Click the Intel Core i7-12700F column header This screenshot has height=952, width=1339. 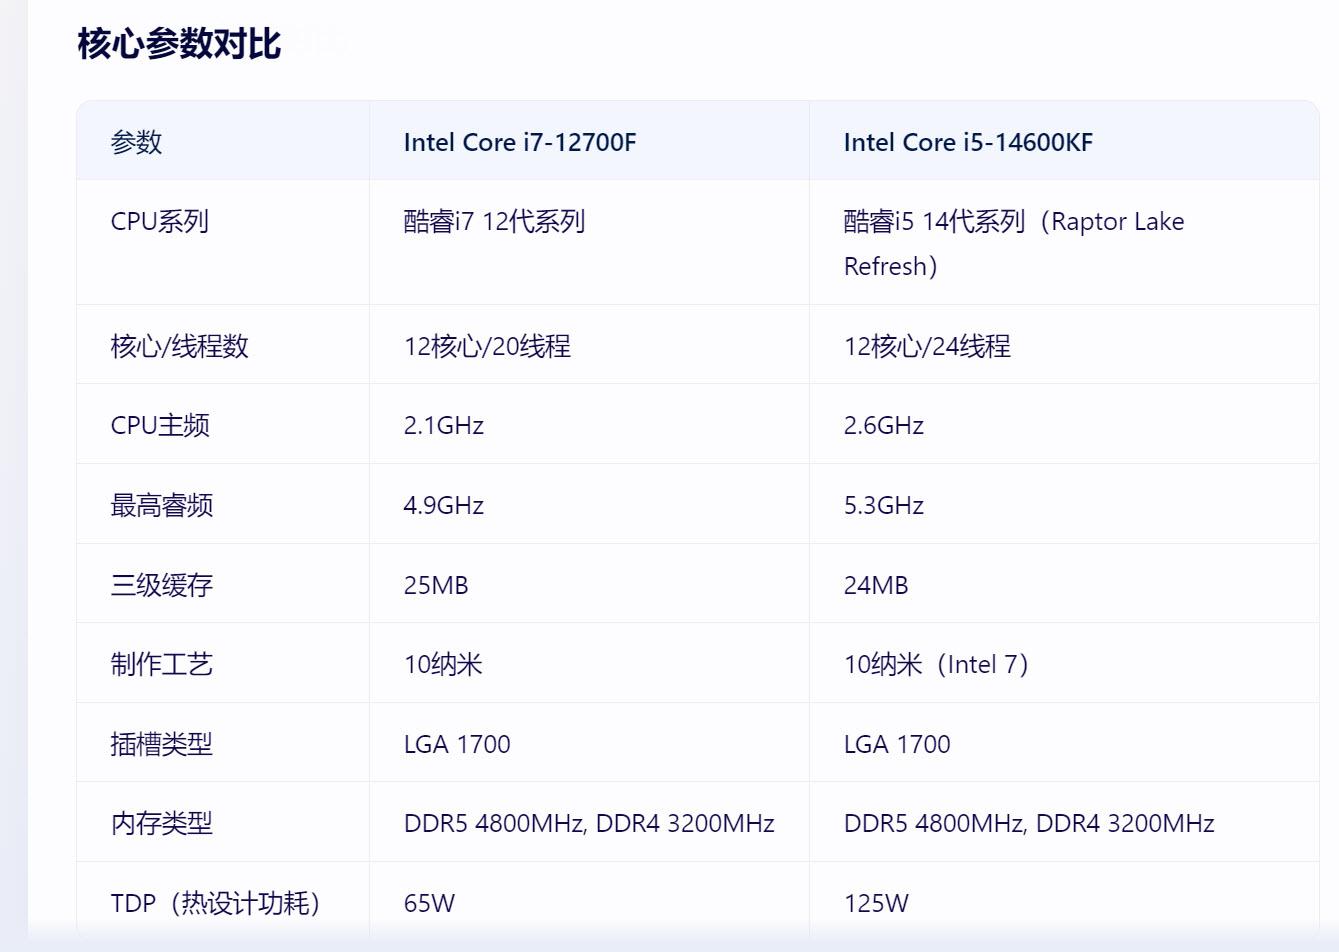[x=520, y=142]
